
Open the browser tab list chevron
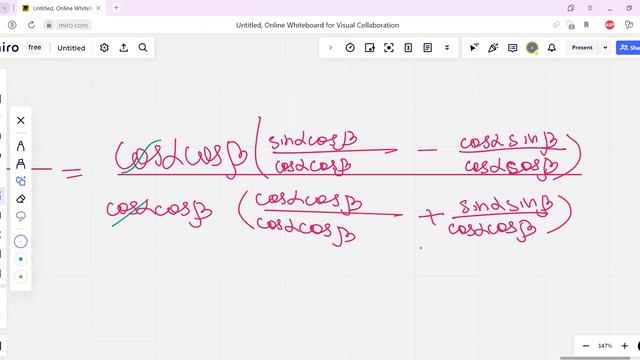pyautogui.click(x=5, y=8)
